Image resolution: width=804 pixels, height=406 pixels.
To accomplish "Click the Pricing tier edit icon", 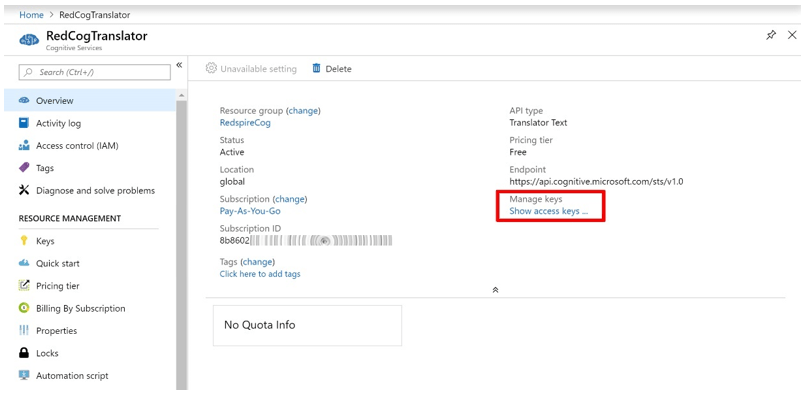I will (24, 286).
